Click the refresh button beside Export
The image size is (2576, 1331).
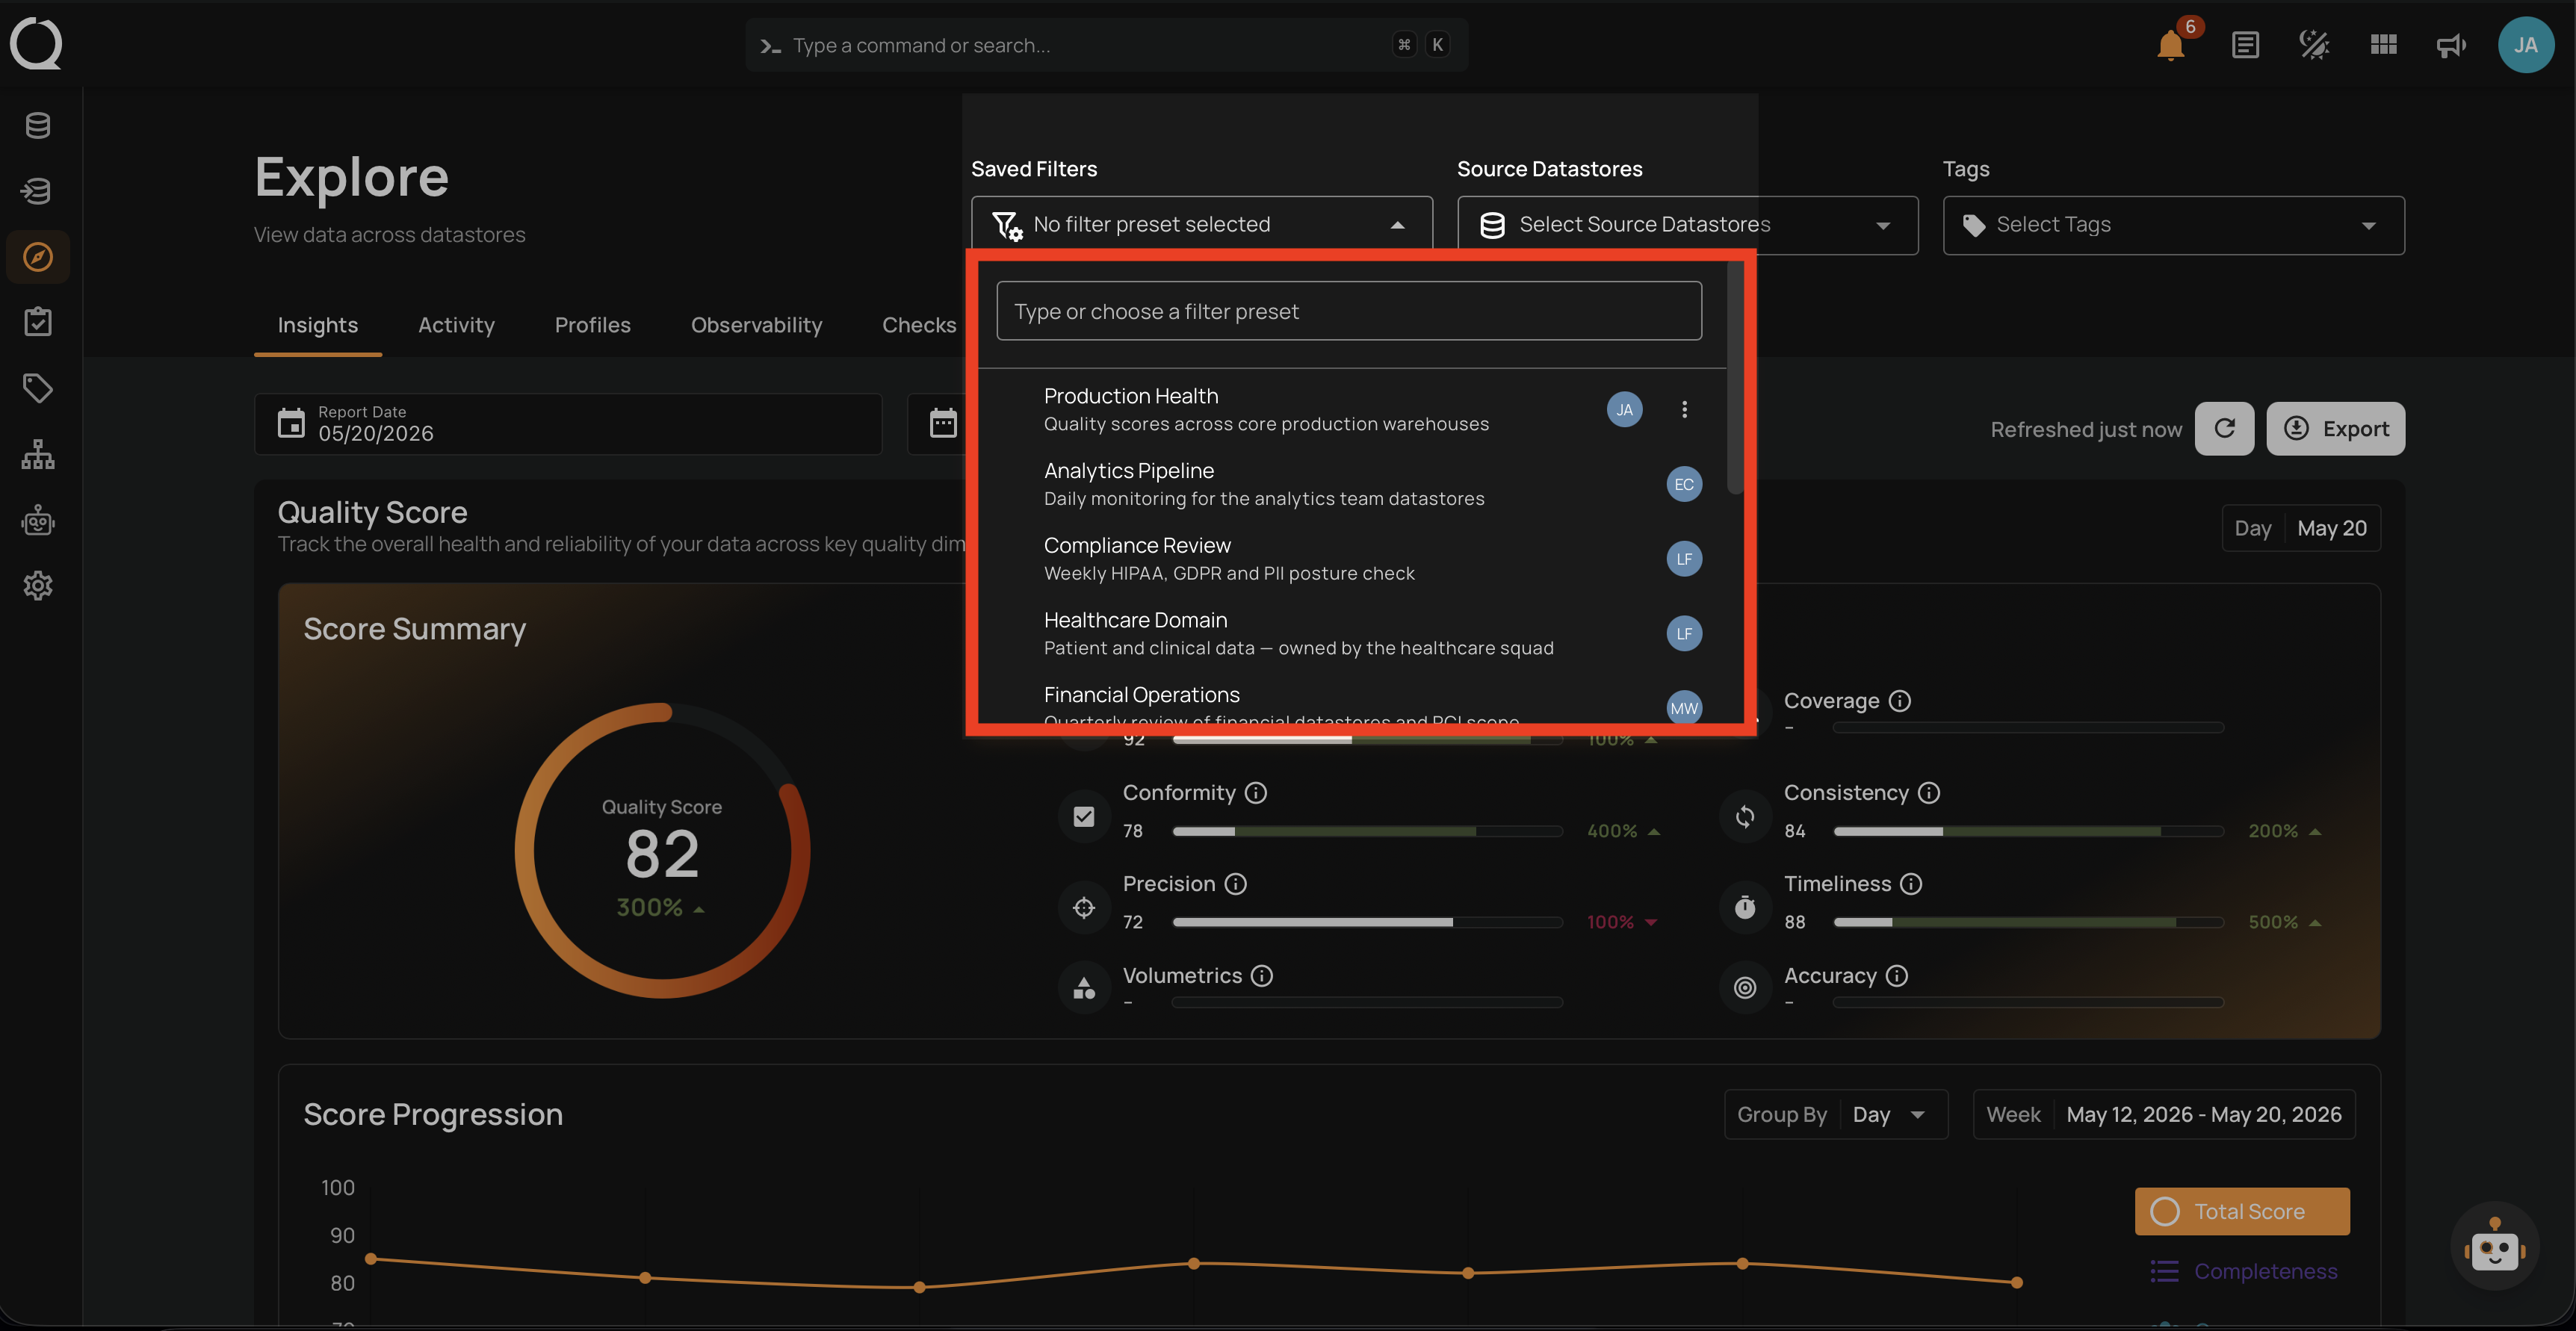tap(2224, 429)
